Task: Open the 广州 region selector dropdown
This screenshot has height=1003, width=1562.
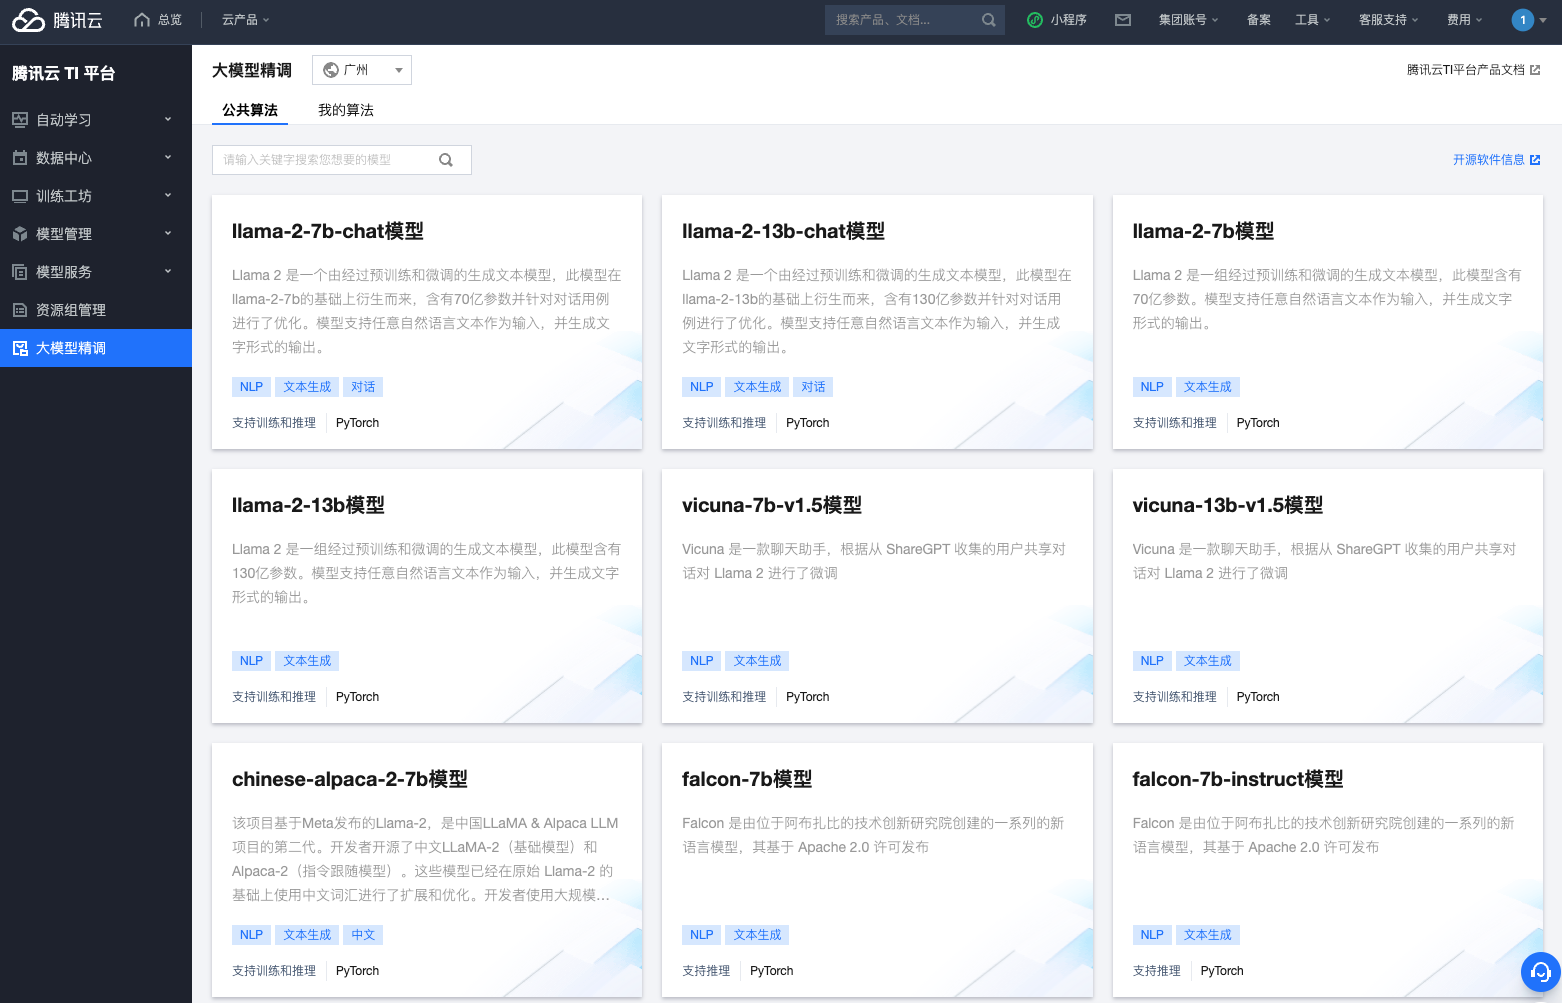Action: [x=361, y=69]
